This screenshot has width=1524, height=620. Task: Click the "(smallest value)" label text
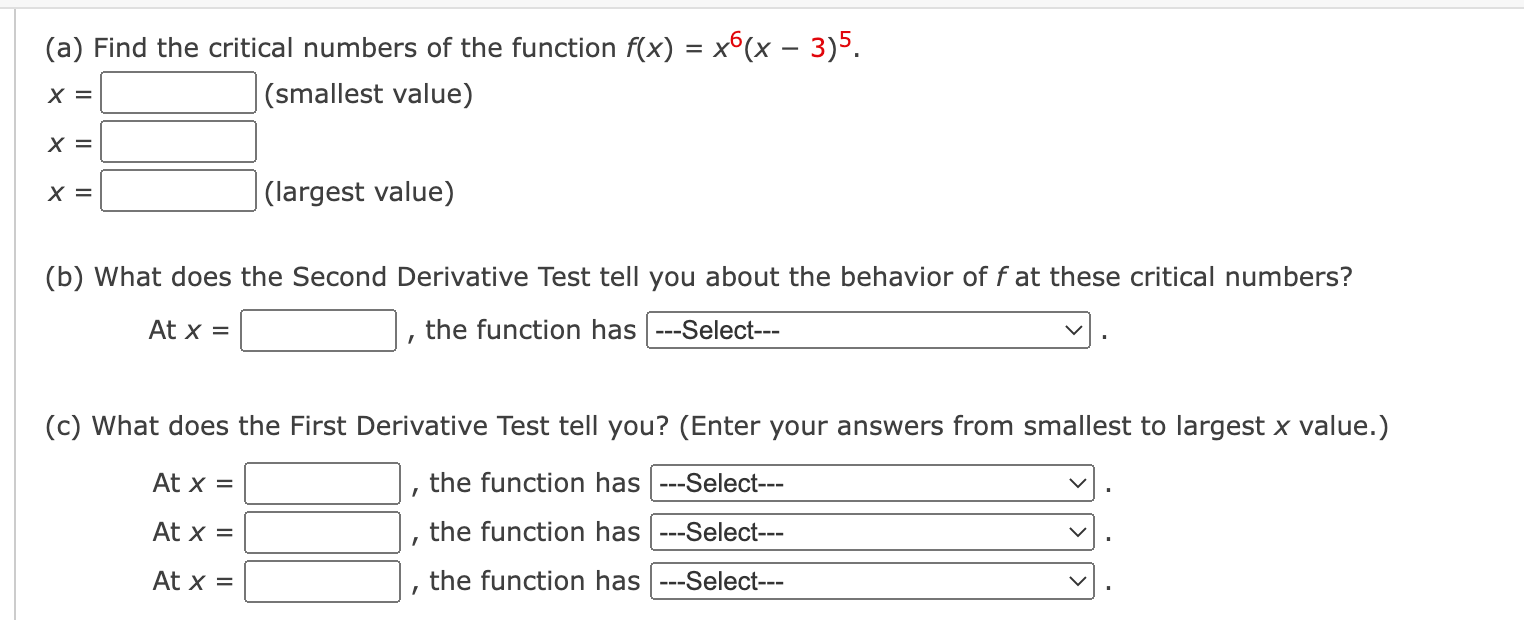[369, 94]
